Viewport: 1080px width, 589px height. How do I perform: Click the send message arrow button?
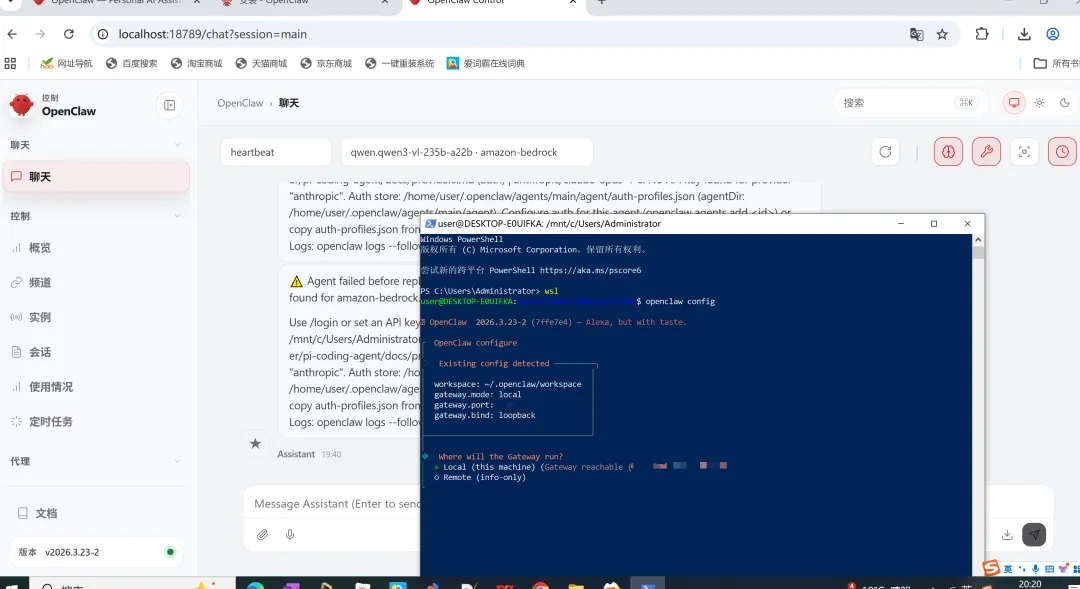1034,535
